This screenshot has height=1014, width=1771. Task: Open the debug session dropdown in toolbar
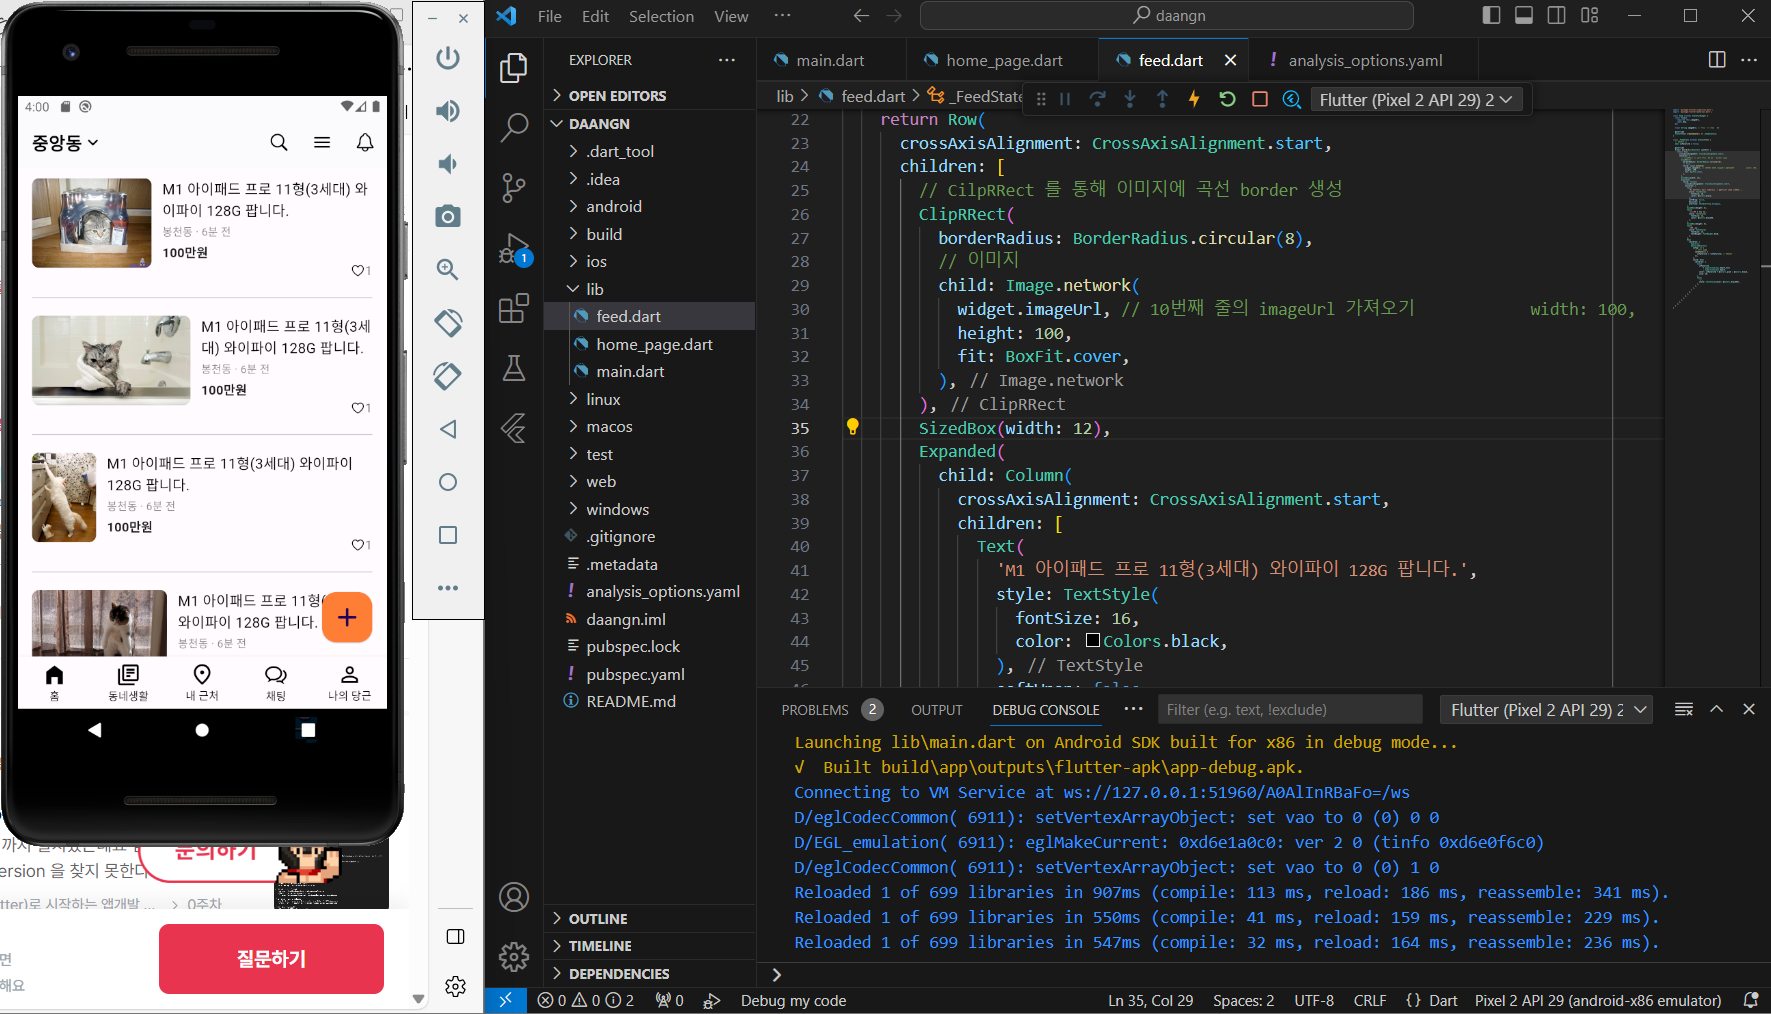(1416, 99)
